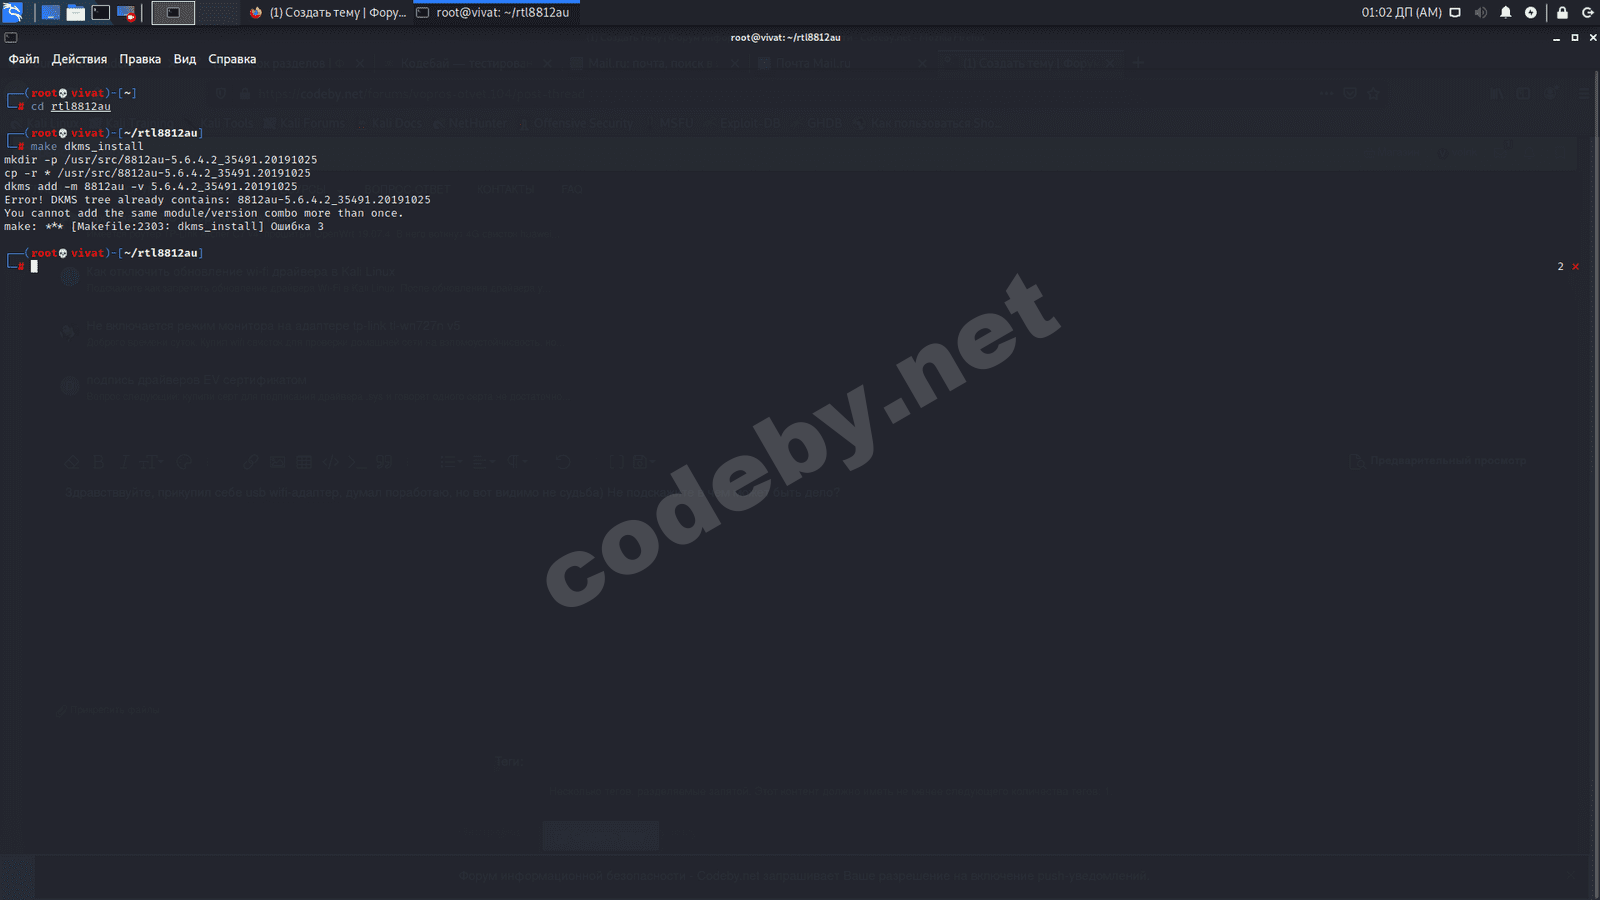Open the Kali applications menu
Image resolution: width=1600 pixels, height=900 pixels.
pyautogui.click(x=11, y=12)
